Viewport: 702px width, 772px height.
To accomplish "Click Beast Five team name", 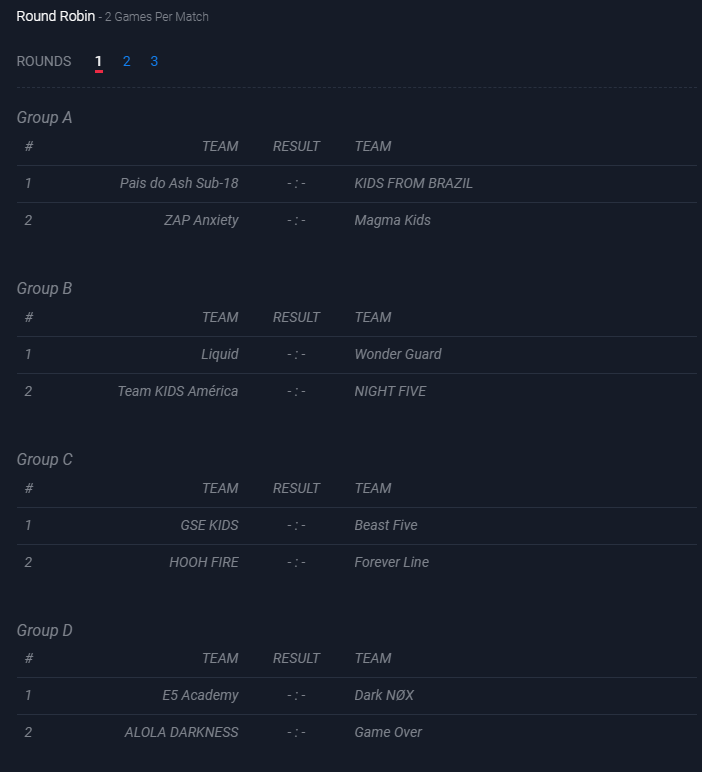I will [386, 525].
